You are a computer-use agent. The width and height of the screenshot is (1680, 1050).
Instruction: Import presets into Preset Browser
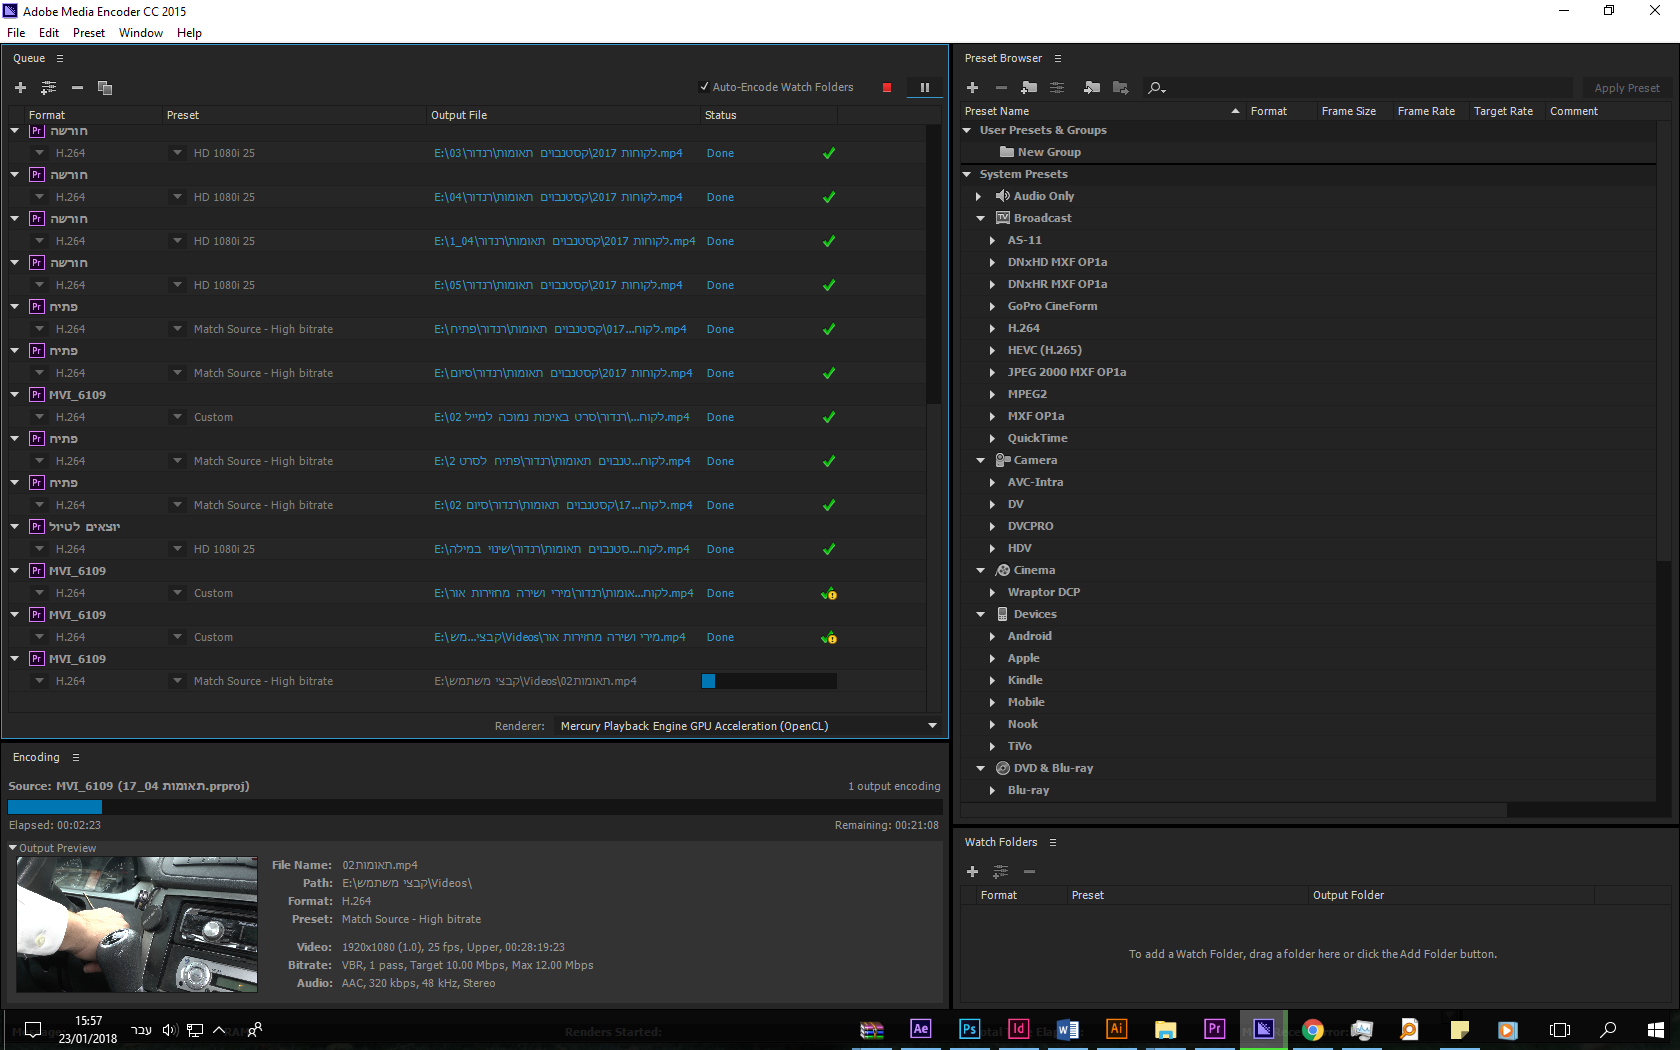click(1092, 88)
